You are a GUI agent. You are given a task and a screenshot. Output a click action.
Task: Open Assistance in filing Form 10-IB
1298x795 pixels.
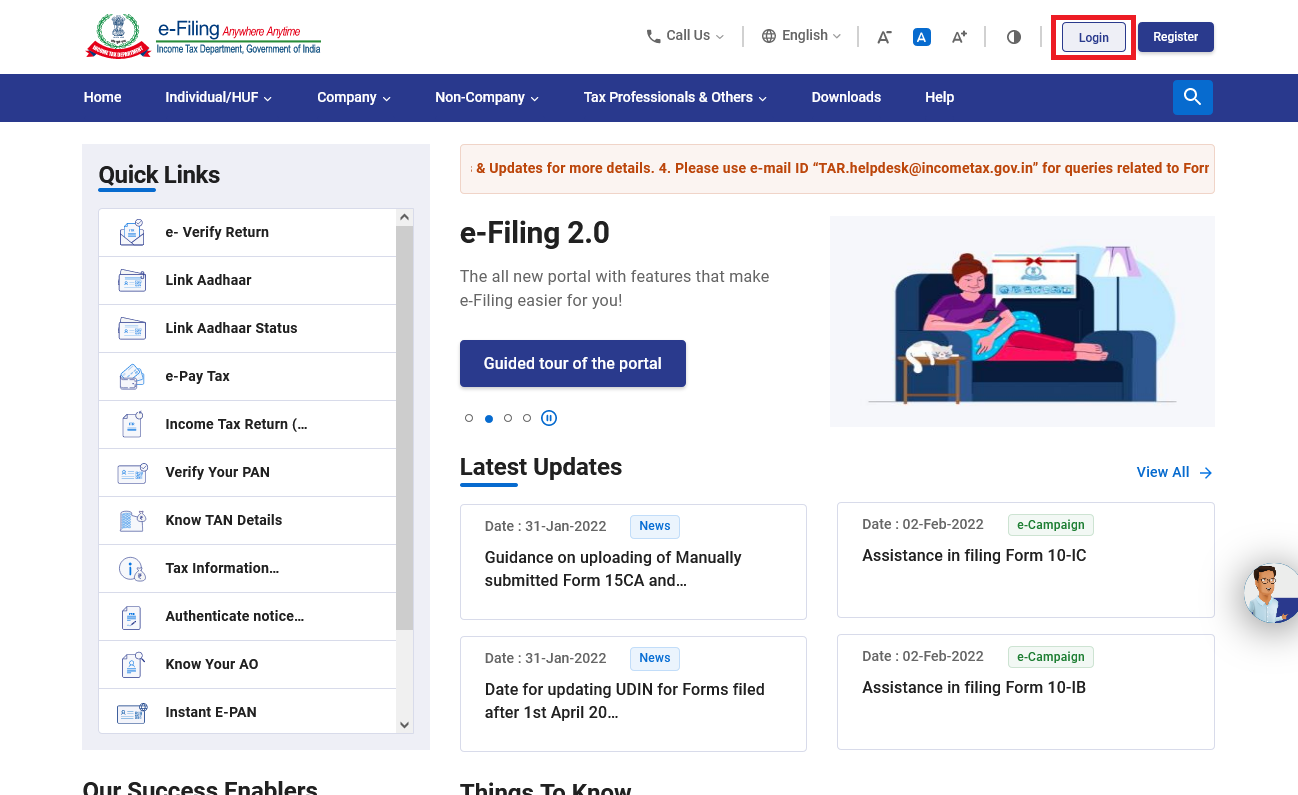coord(1026,692)
